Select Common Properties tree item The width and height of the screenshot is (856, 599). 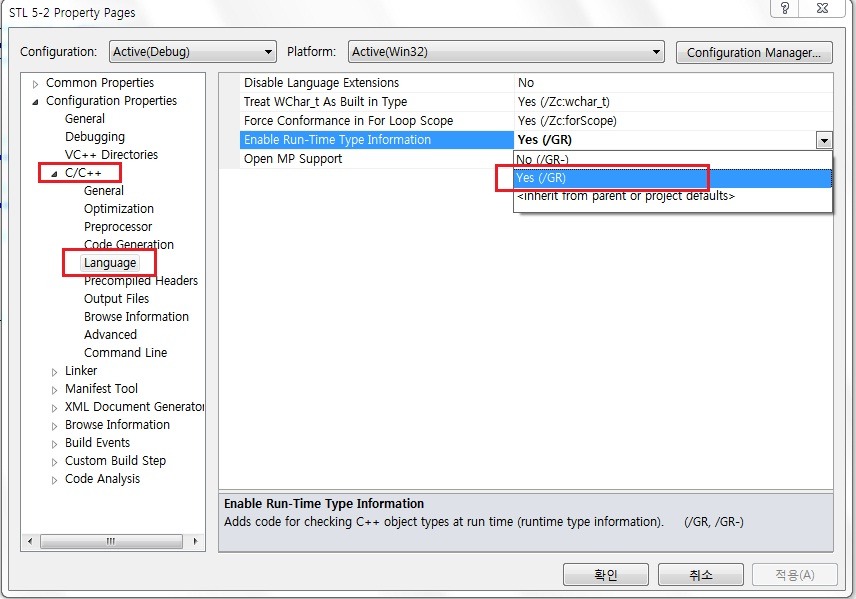[100, 82]
